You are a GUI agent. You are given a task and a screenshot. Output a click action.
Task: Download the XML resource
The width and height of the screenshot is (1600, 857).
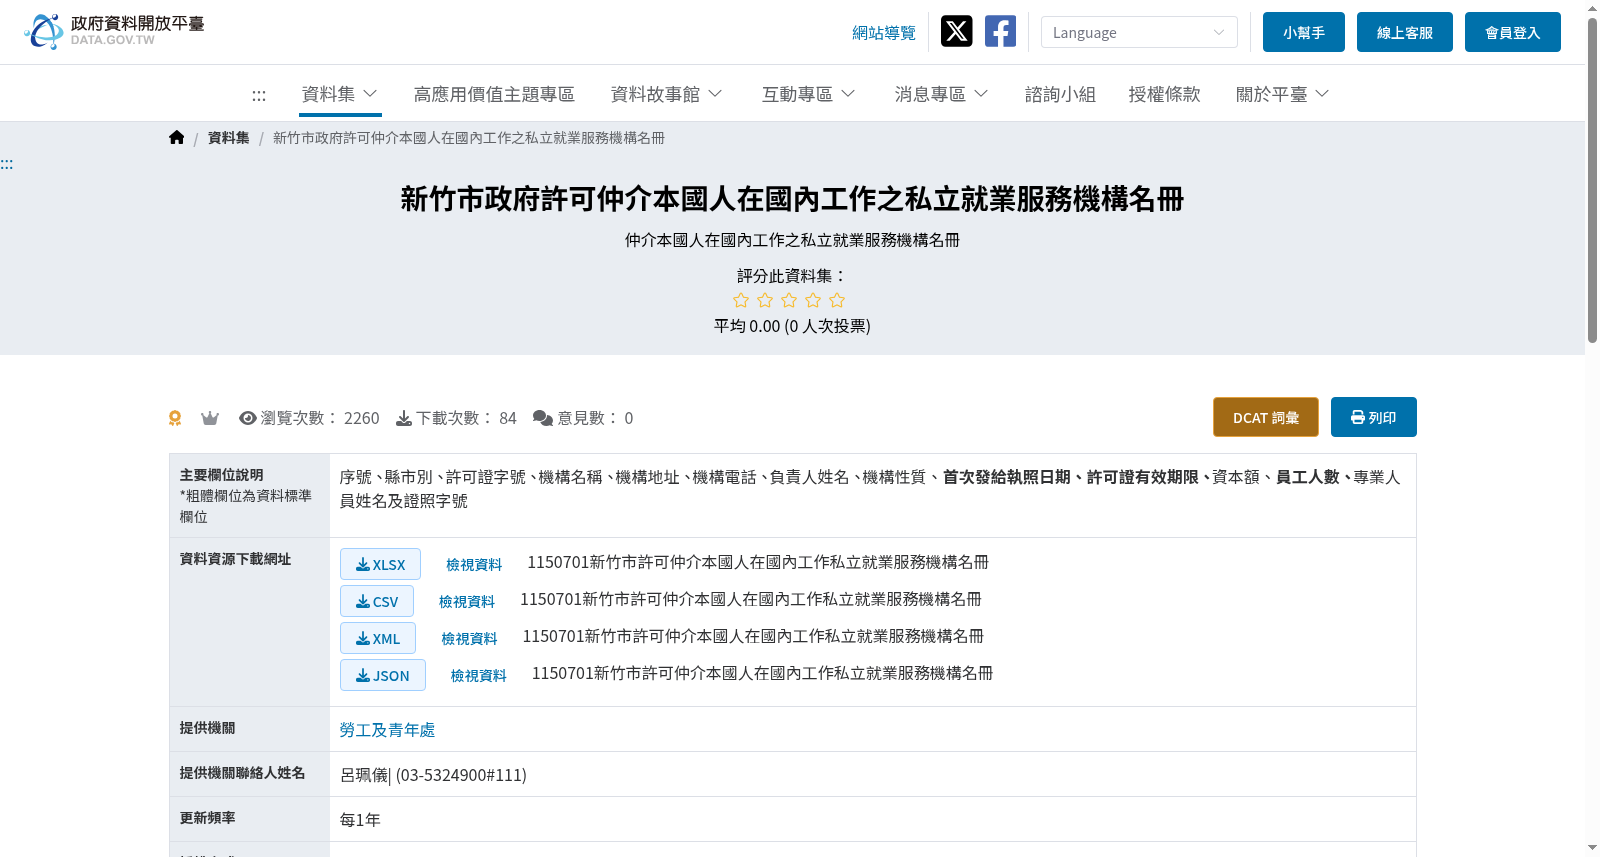click(378, 638)
